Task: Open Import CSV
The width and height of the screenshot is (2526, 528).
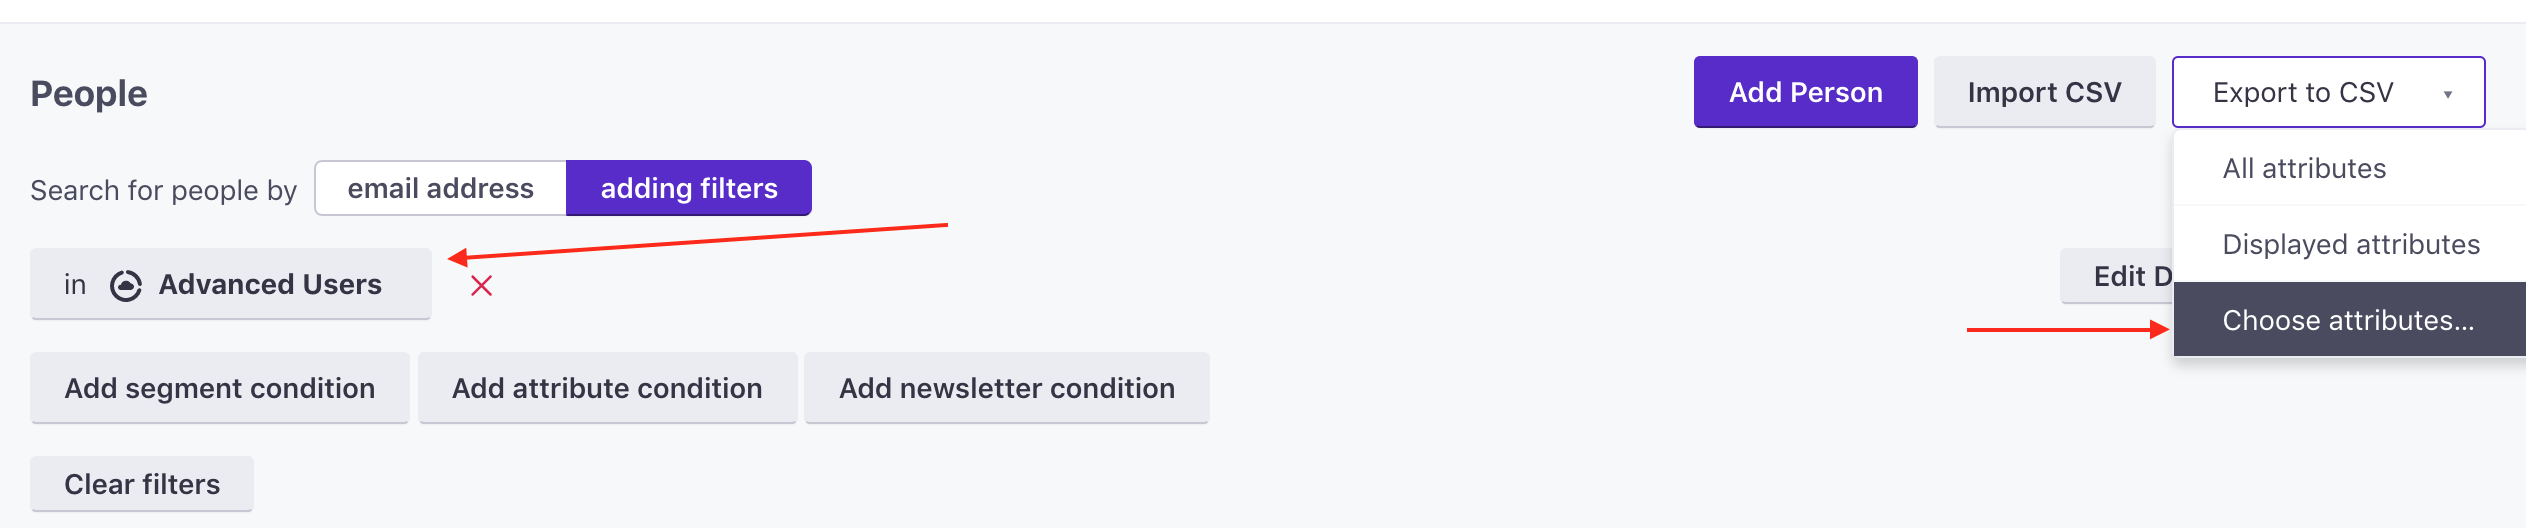Action: 2044,92
